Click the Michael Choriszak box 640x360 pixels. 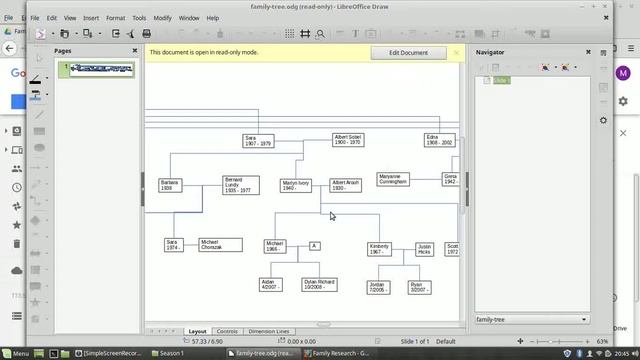(x=220, y=245)
